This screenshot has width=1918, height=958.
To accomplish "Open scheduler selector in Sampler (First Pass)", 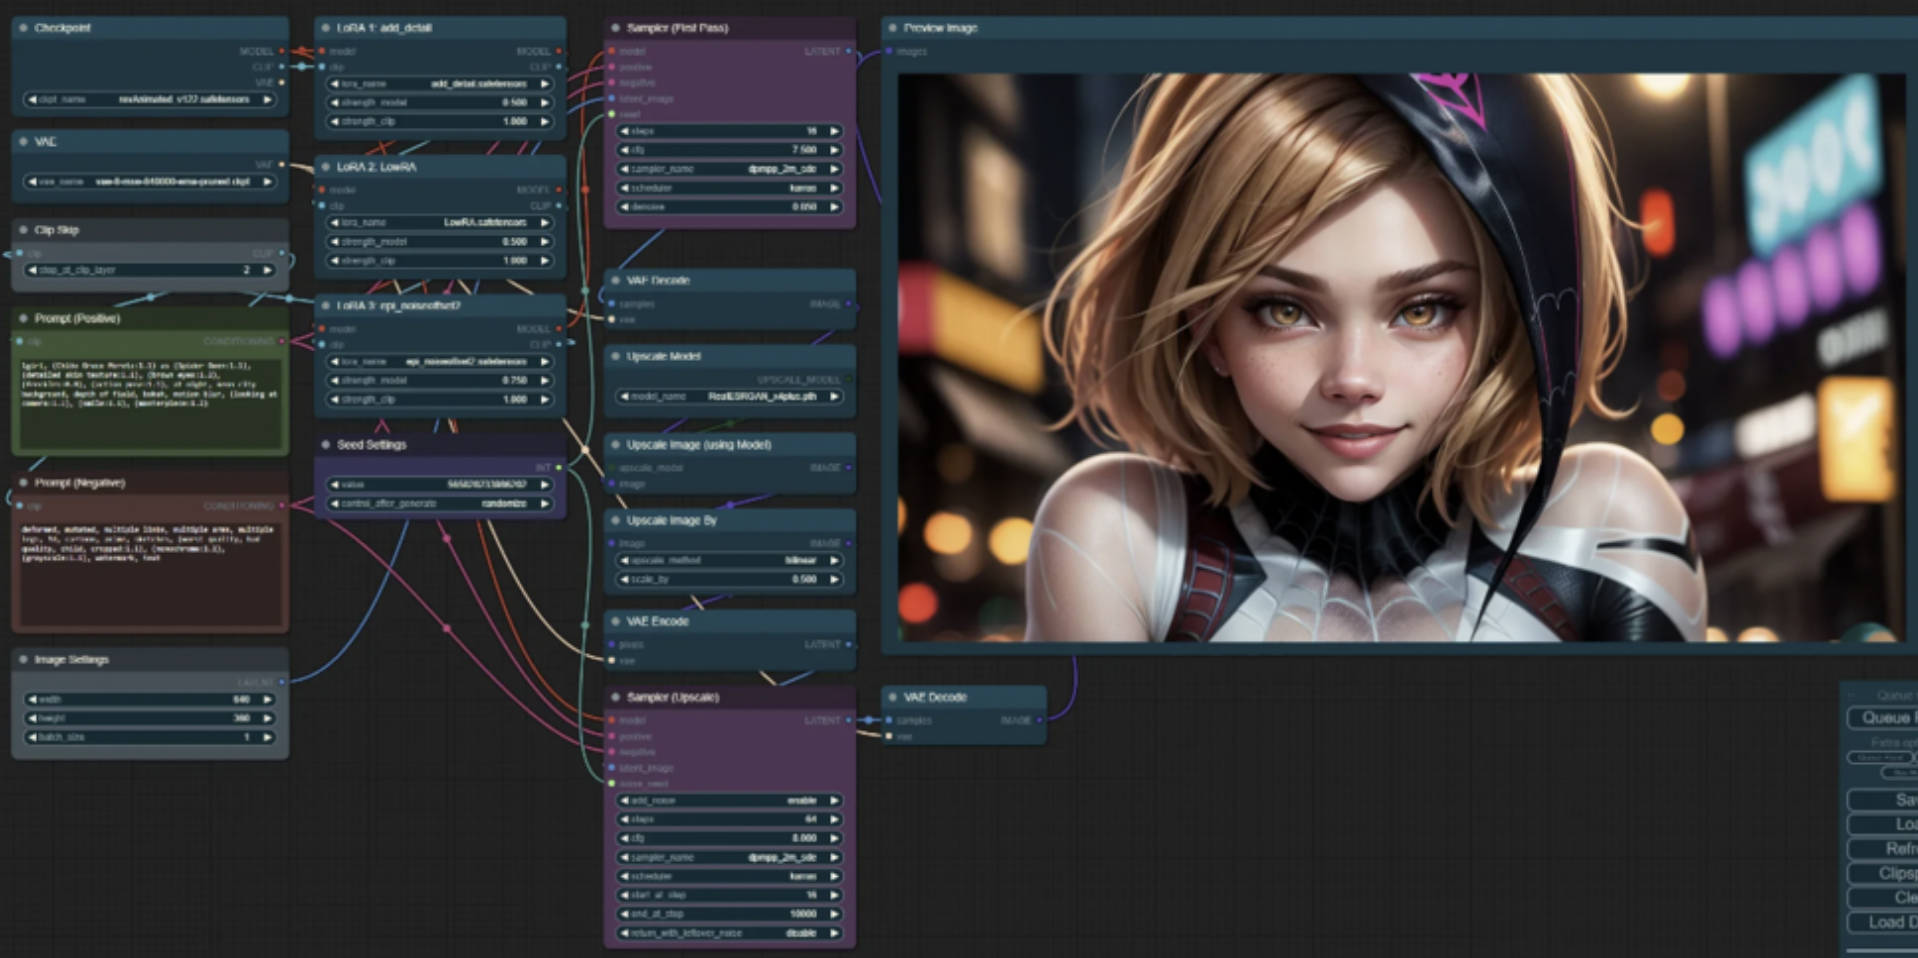I will pyautogui.click(x=730, y=188).
